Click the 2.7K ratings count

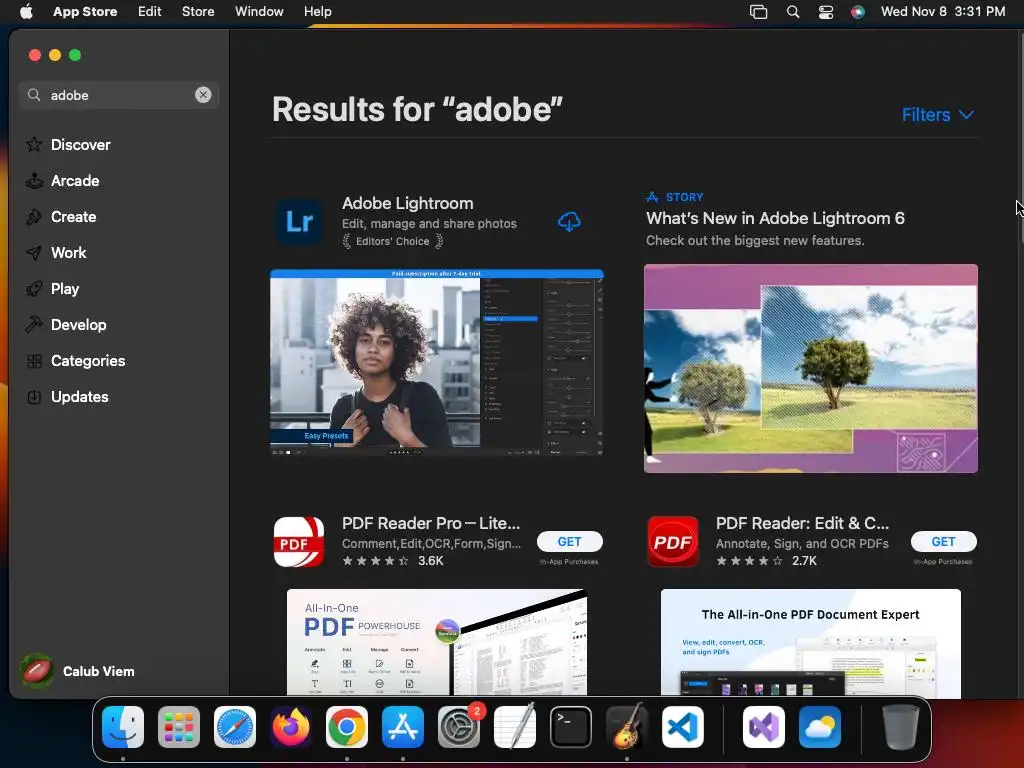pos(804,560)
